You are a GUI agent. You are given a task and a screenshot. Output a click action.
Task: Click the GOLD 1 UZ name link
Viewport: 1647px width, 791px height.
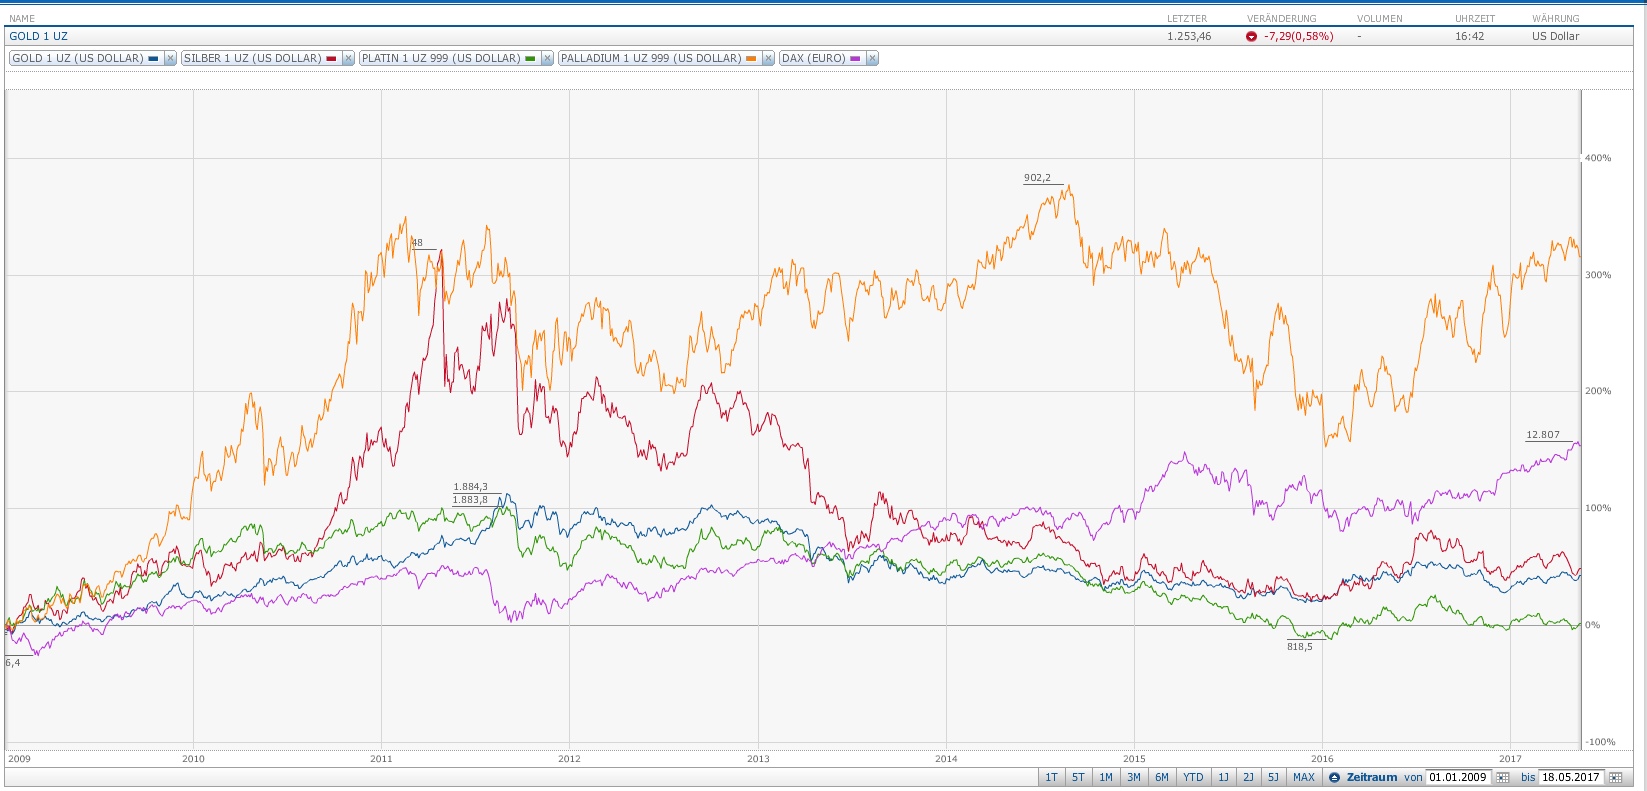[x=38, y=36]
